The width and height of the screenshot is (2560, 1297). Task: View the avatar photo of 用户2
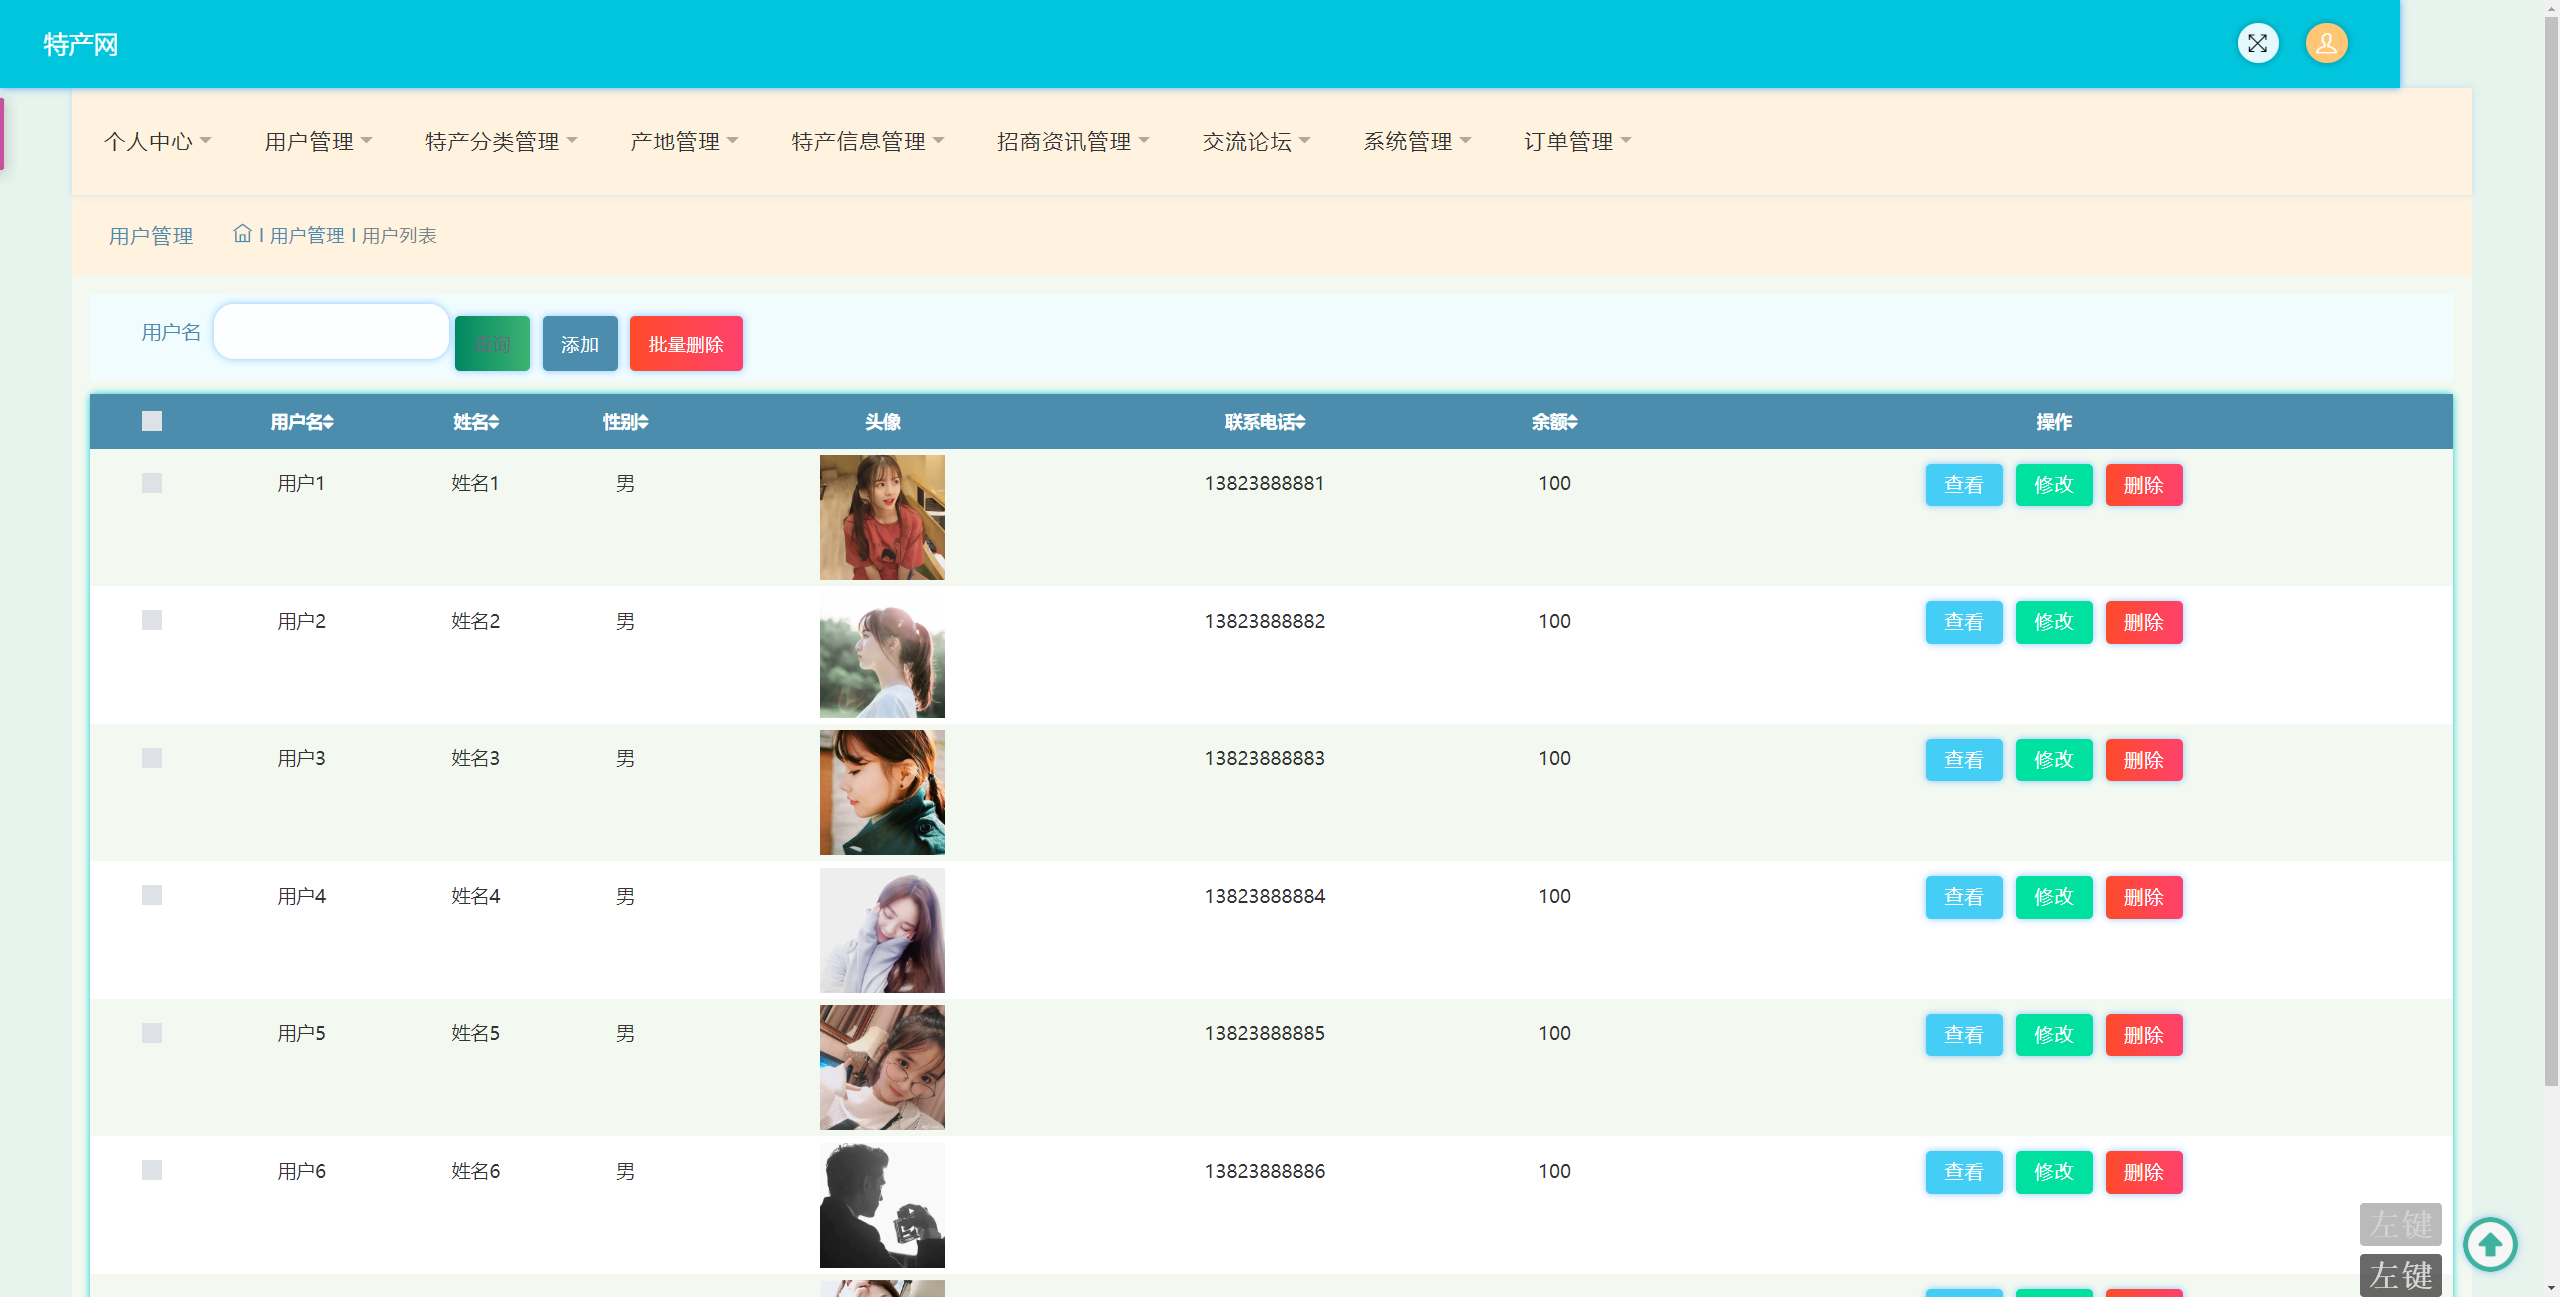click(x=881, y=655)
